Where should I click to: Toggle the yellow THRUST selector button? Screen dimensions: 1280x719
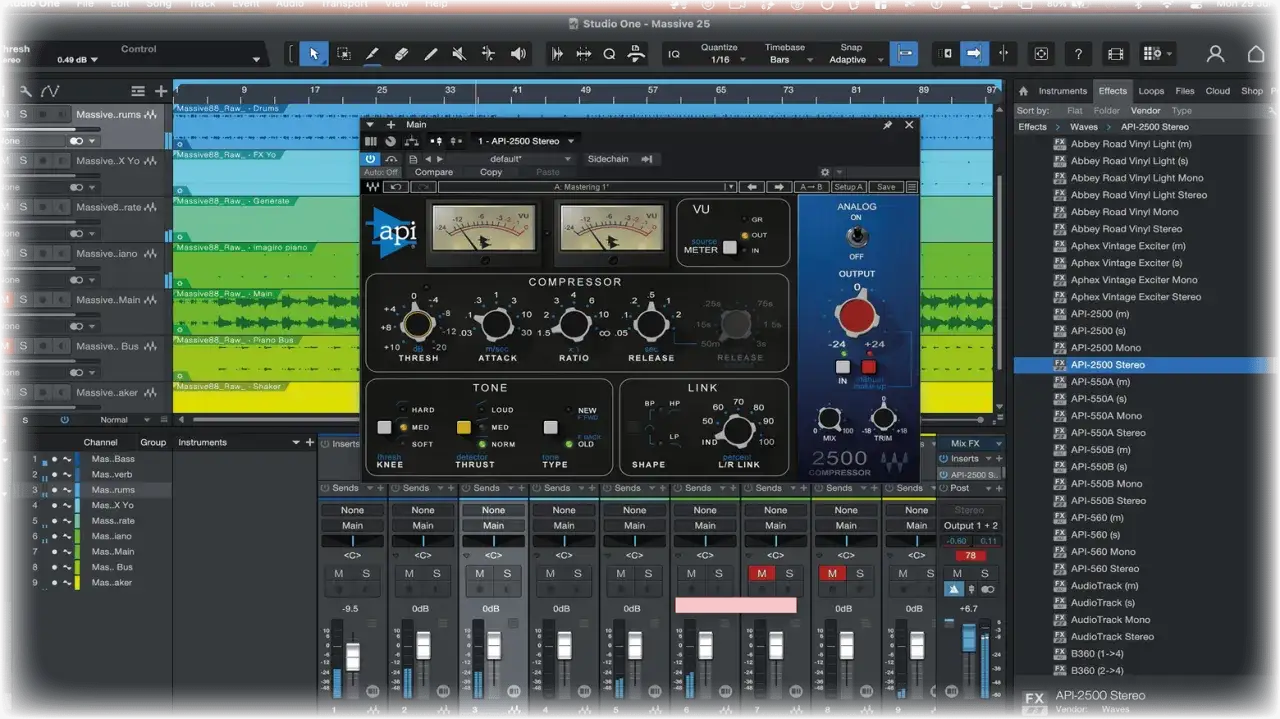click(464, 427)
